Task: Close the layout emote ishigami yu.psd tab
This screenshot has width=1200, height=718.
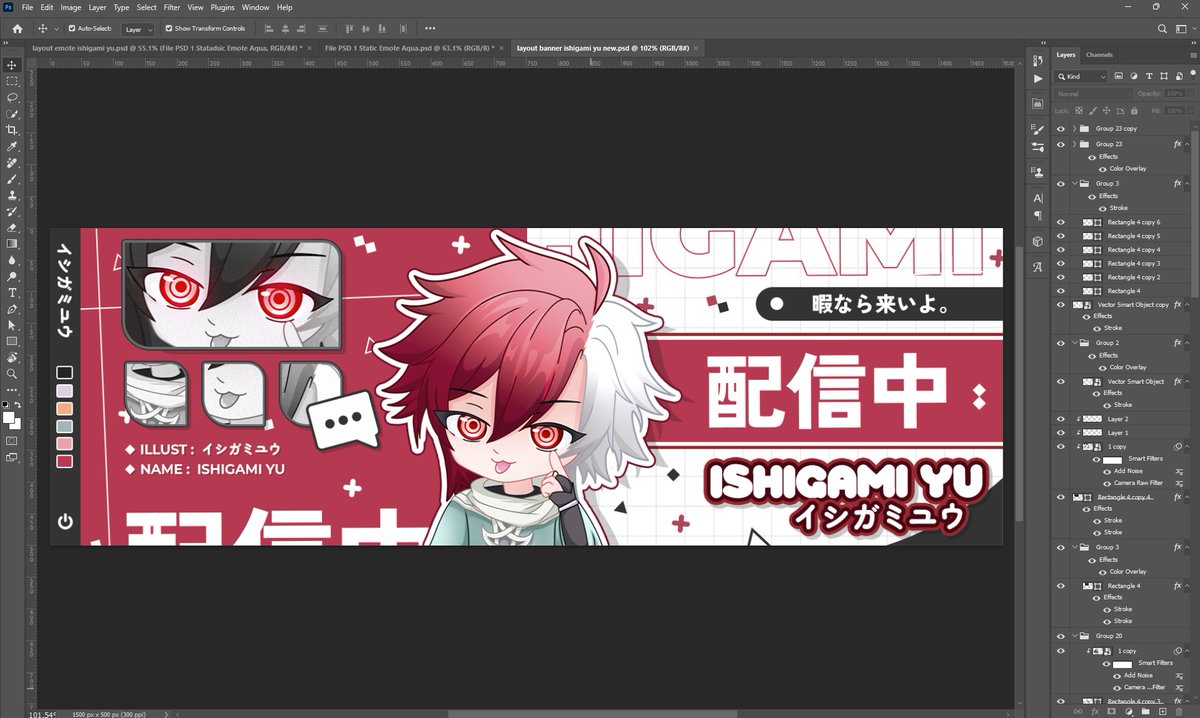Action: [x=309, y=47]
